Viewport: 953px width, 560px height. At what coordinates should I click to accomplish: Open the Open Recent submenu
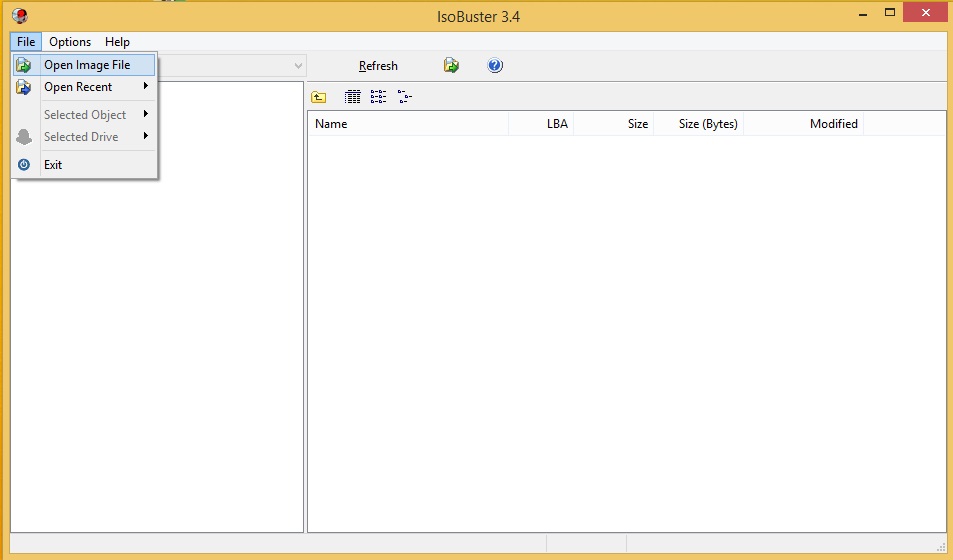tap(84, 87)
